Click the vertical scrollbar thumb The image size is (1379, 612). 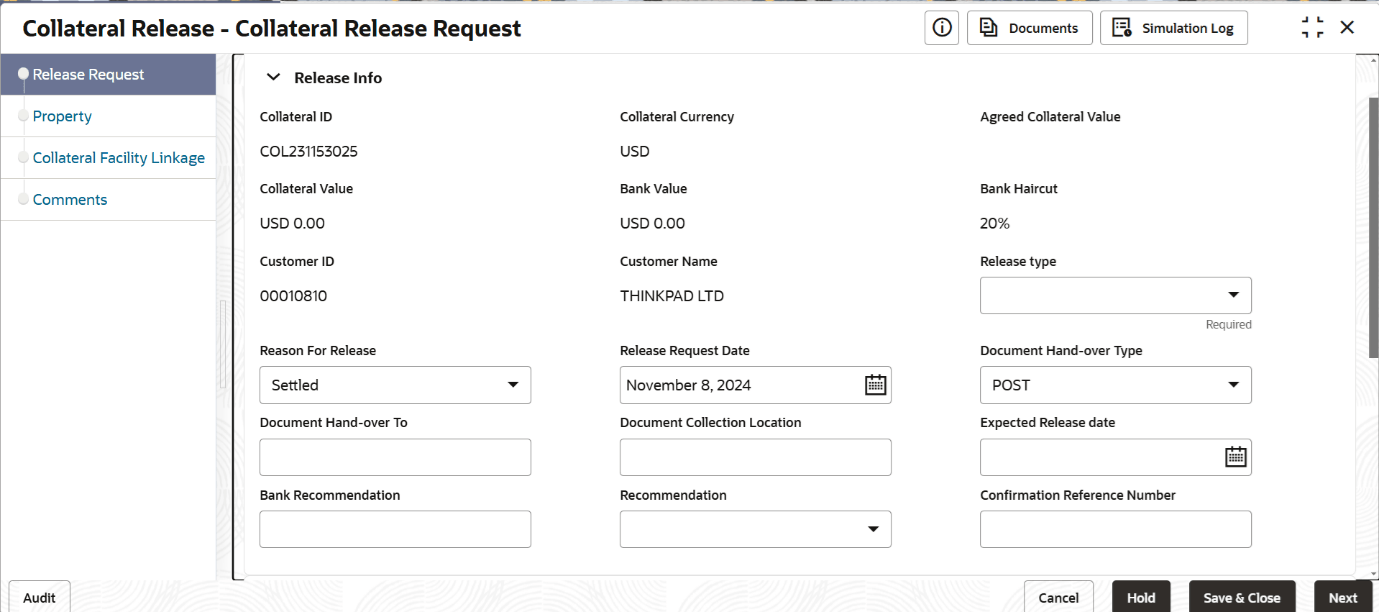[1373, 228]
